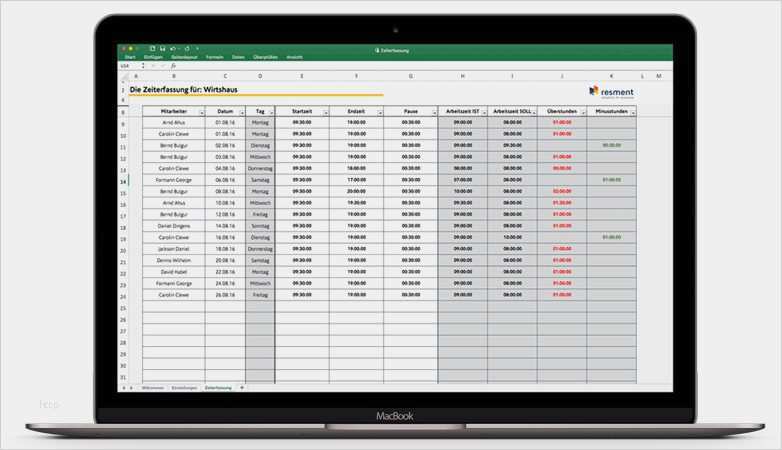This screenshot has height=450, width=782.
Task: Open the Seitenlayout ribbon tab
Action: click(x=184, y=57)
